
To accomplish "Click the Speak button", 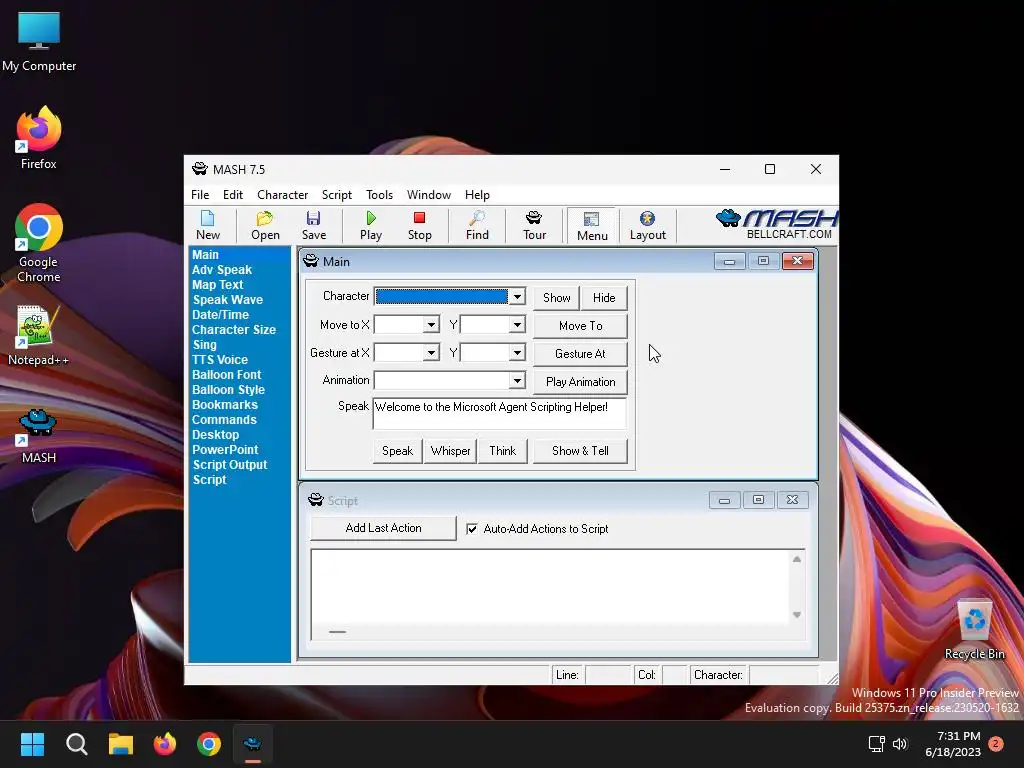I will coord(397,451).
